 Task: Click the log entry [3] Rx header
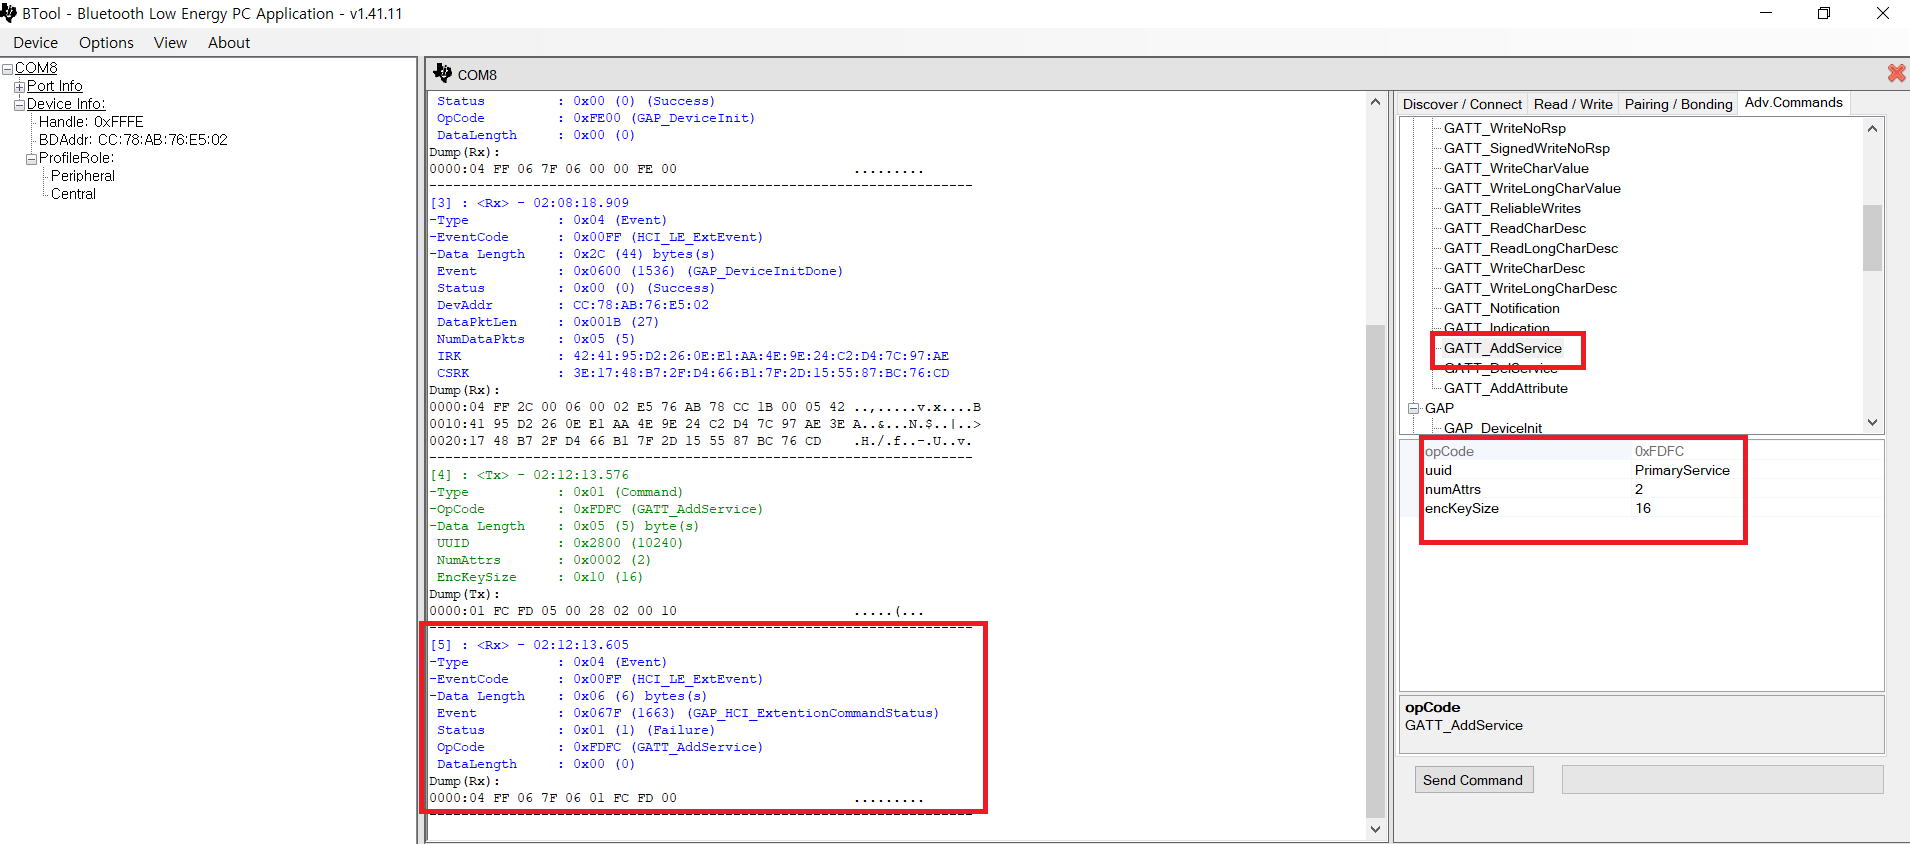530,203
